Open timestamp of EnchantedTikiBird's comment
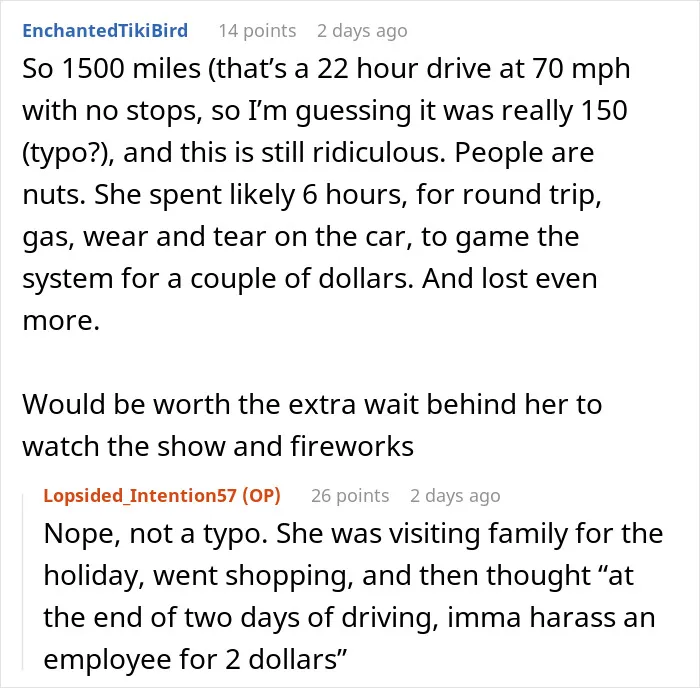Screen dimensions: 700x688 [x=362, y=31]
